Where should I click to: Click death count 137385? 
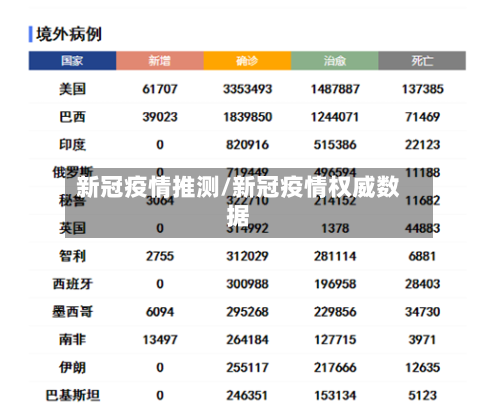coord(422,89)
